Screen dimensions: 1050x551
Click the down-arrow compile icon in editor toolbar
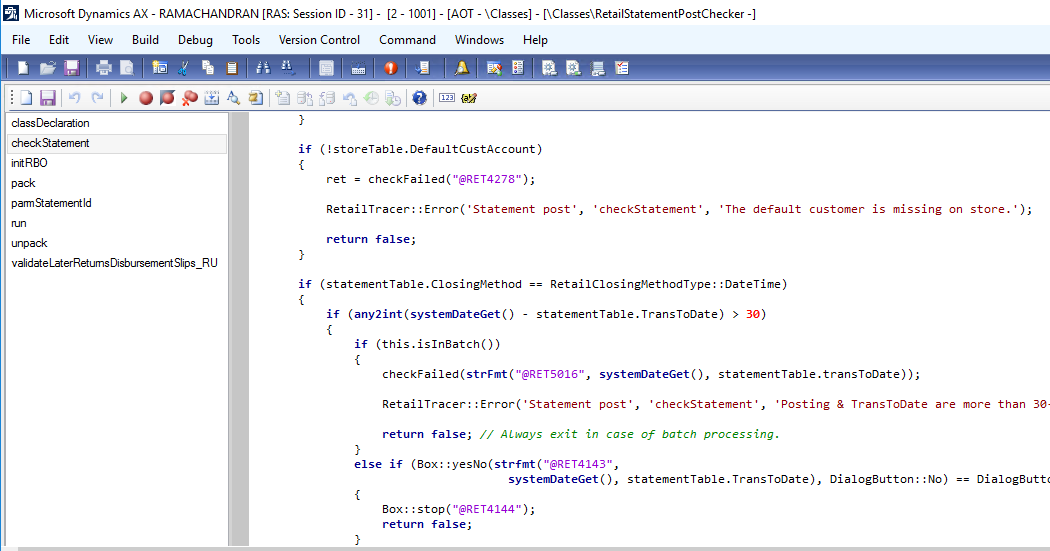212,98
